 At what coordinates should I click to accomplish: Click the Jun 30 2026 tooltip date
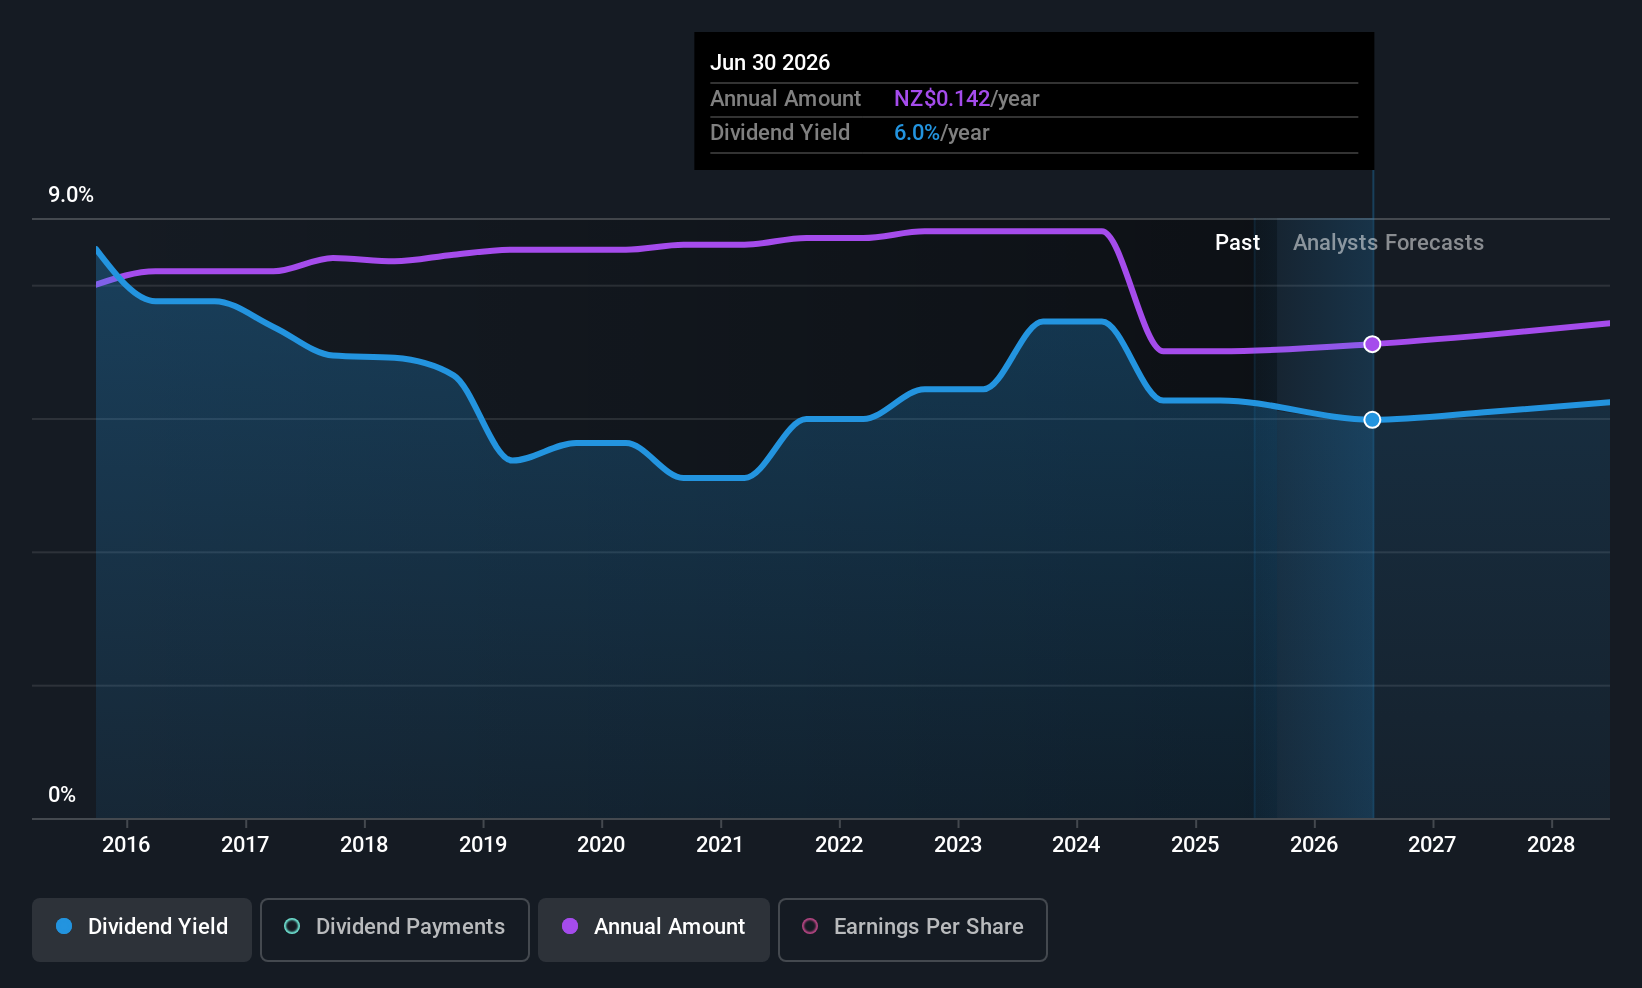(770, 63)
